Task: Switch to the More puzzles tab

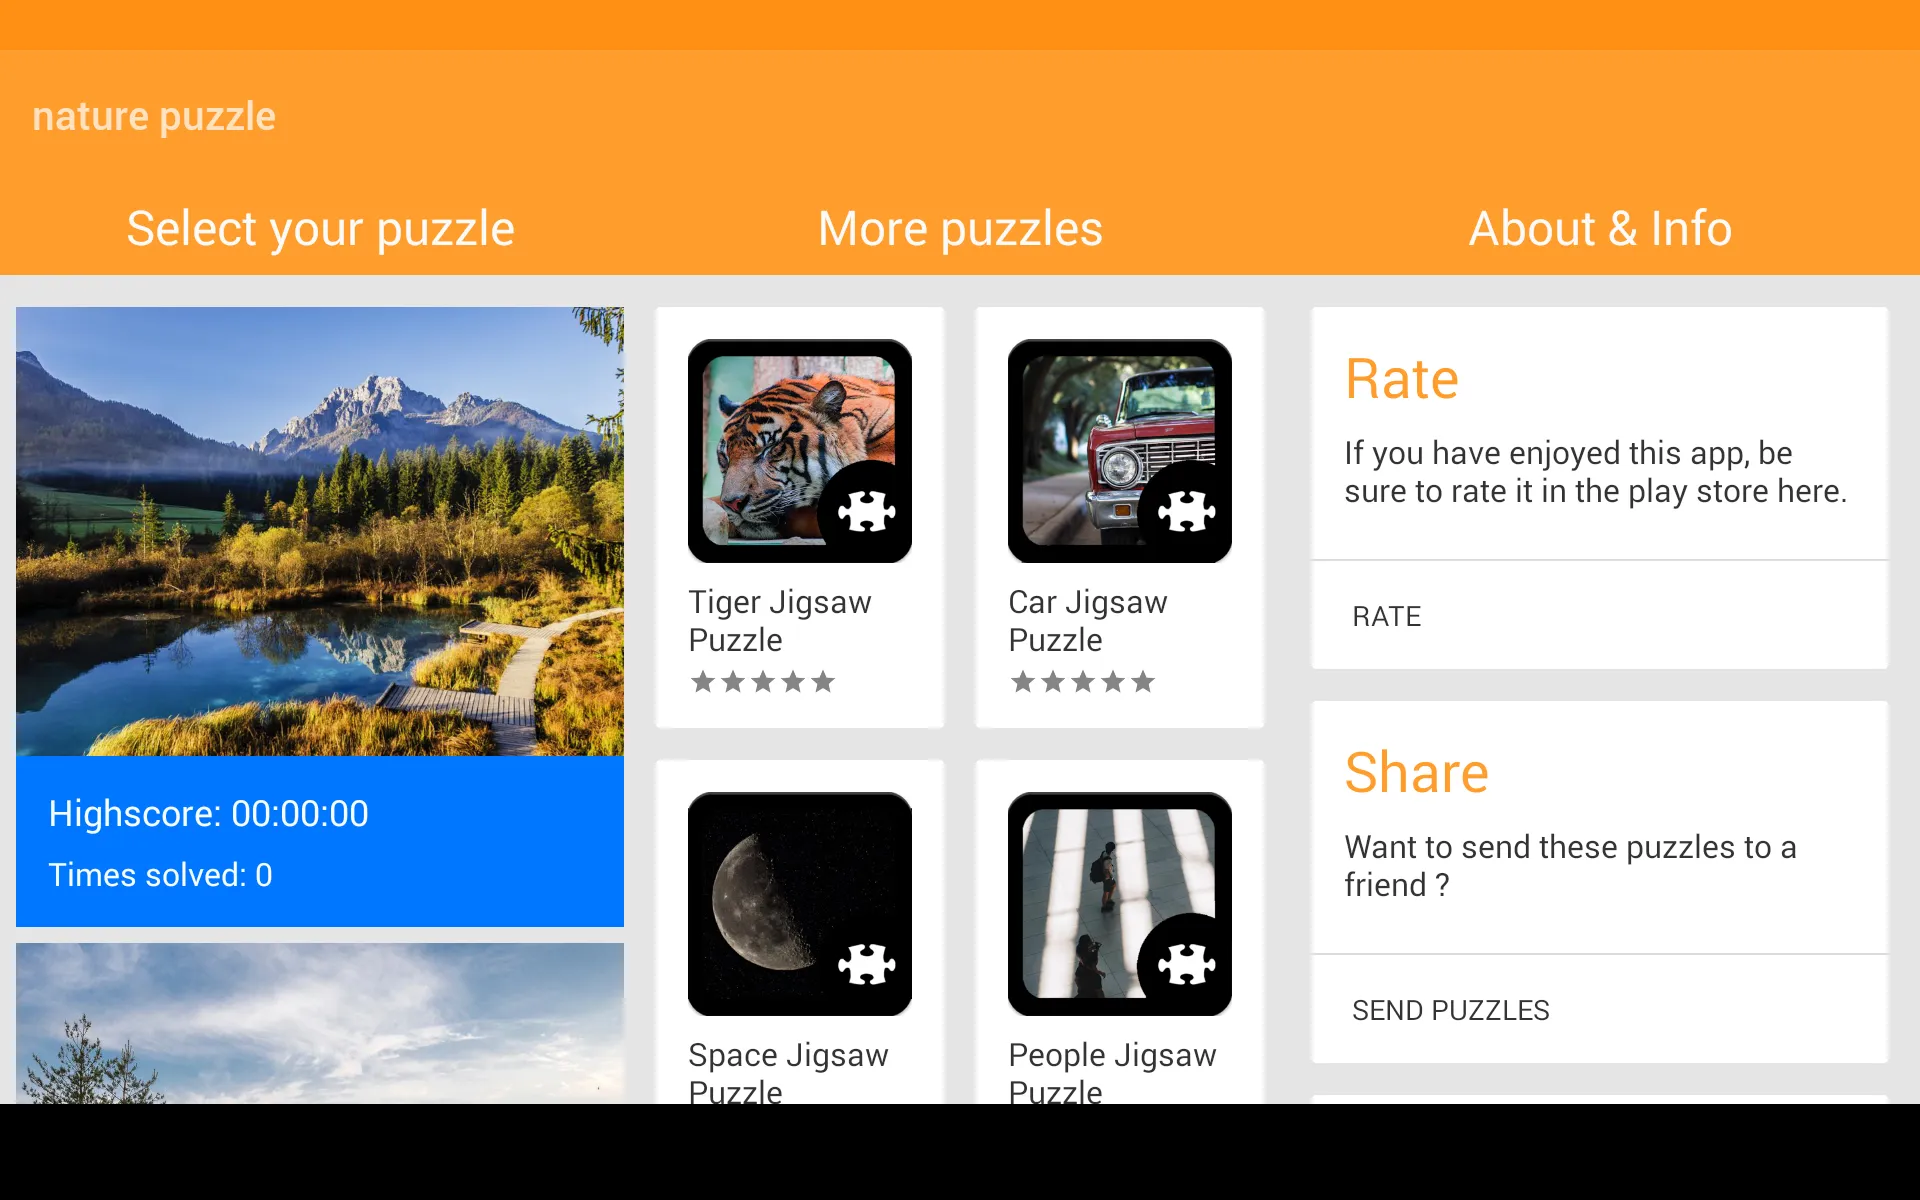Action: (x=959, y=225)
